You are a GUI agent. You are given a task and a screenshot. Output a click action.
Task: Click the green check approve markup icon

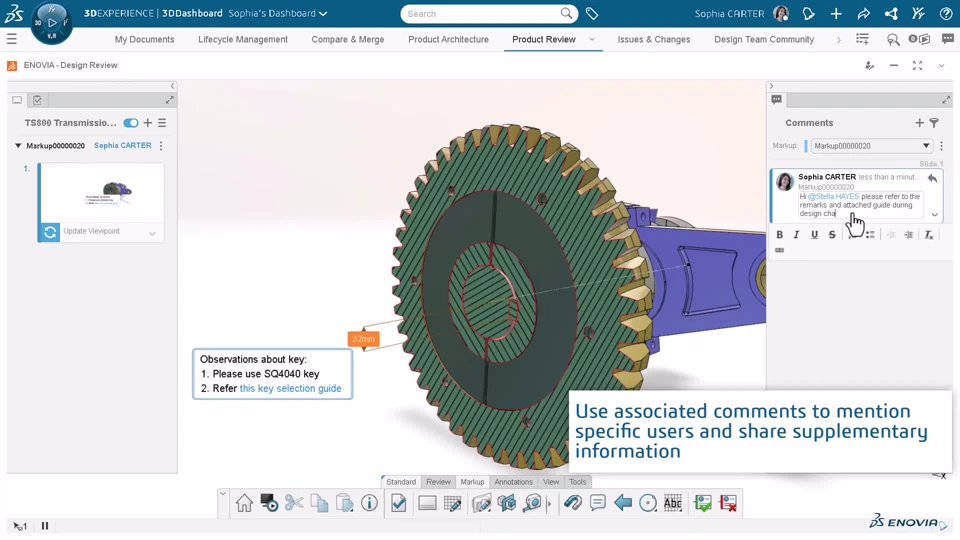703,503
